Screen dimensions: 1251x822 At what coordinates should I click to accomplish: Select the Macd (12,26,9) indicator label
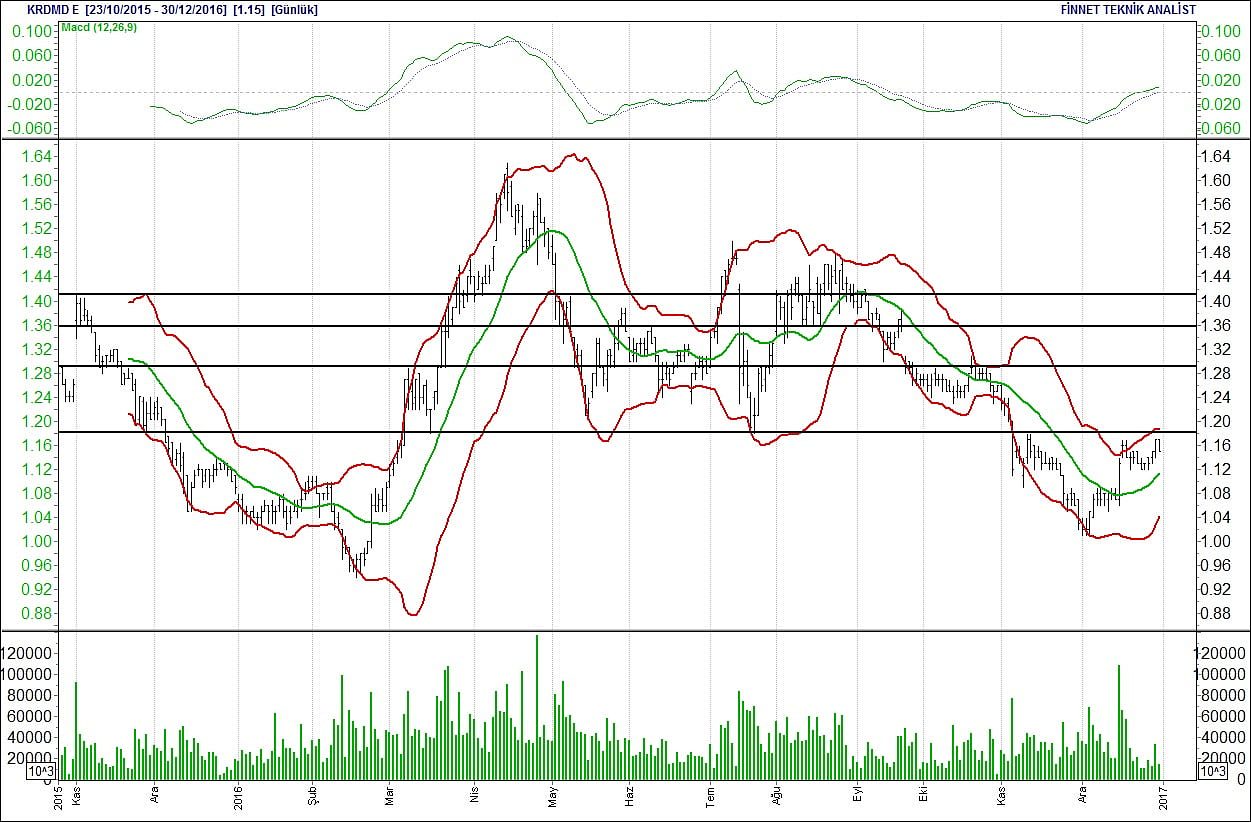click(x=98, y=25)
